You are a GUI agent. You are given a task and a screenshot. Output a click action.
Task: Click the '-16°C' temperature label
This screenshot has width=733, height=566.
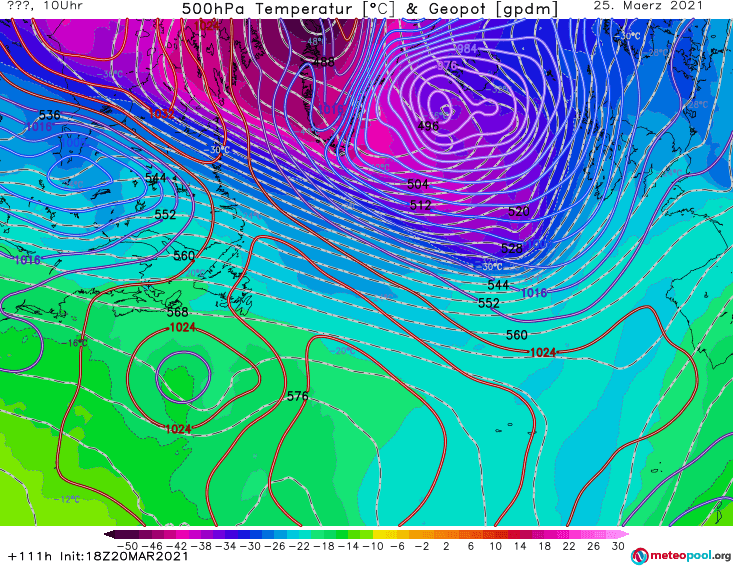tap(74, 343)
